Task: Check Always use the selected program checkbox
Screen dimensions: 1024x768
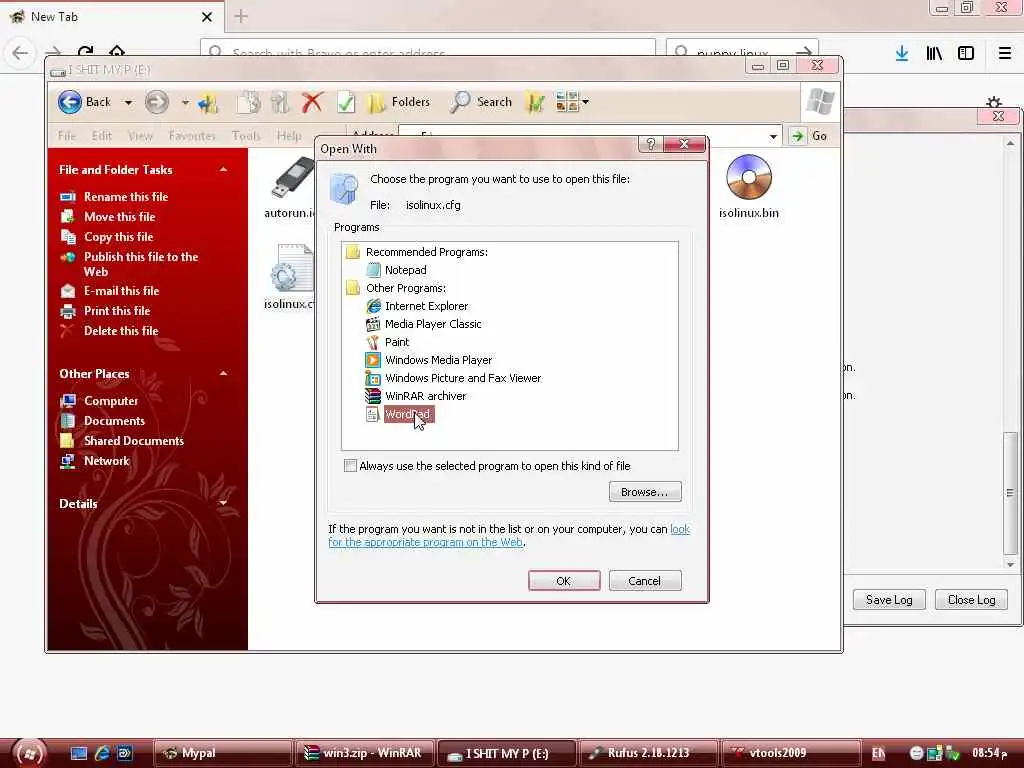Action: 350,466
